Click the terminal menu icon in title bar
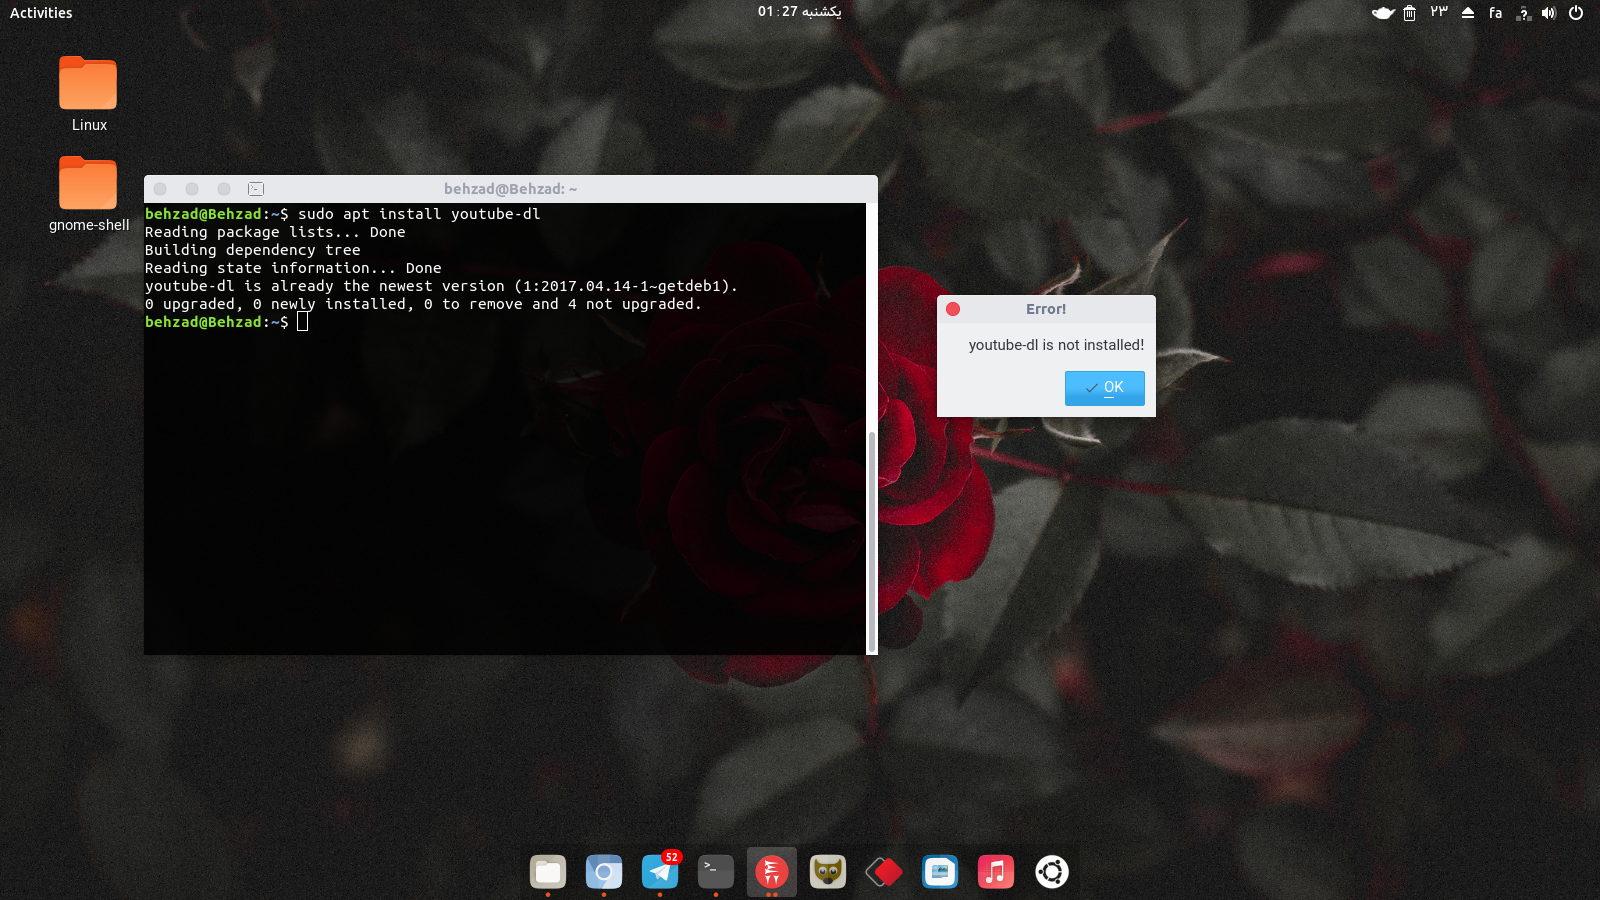 256,189
